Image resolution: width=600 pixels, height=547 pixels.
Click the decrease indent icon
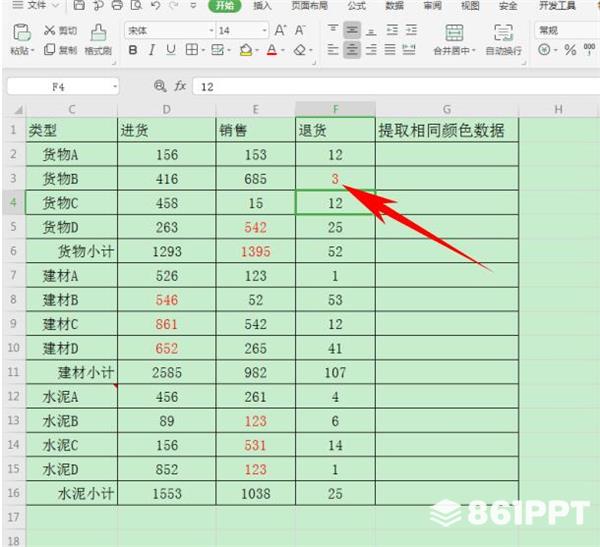392,30
